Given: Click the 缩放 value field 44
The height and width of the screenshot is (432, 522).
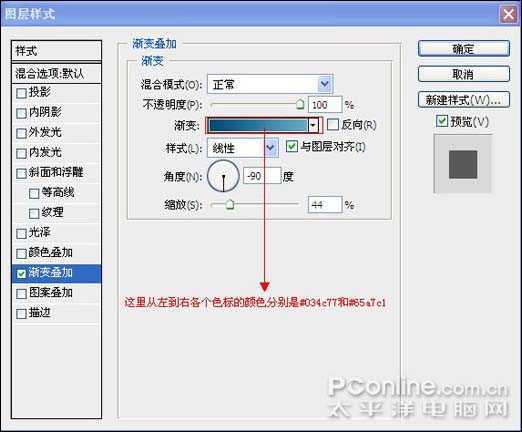Looking at the screenshot, I should point(325,204).
